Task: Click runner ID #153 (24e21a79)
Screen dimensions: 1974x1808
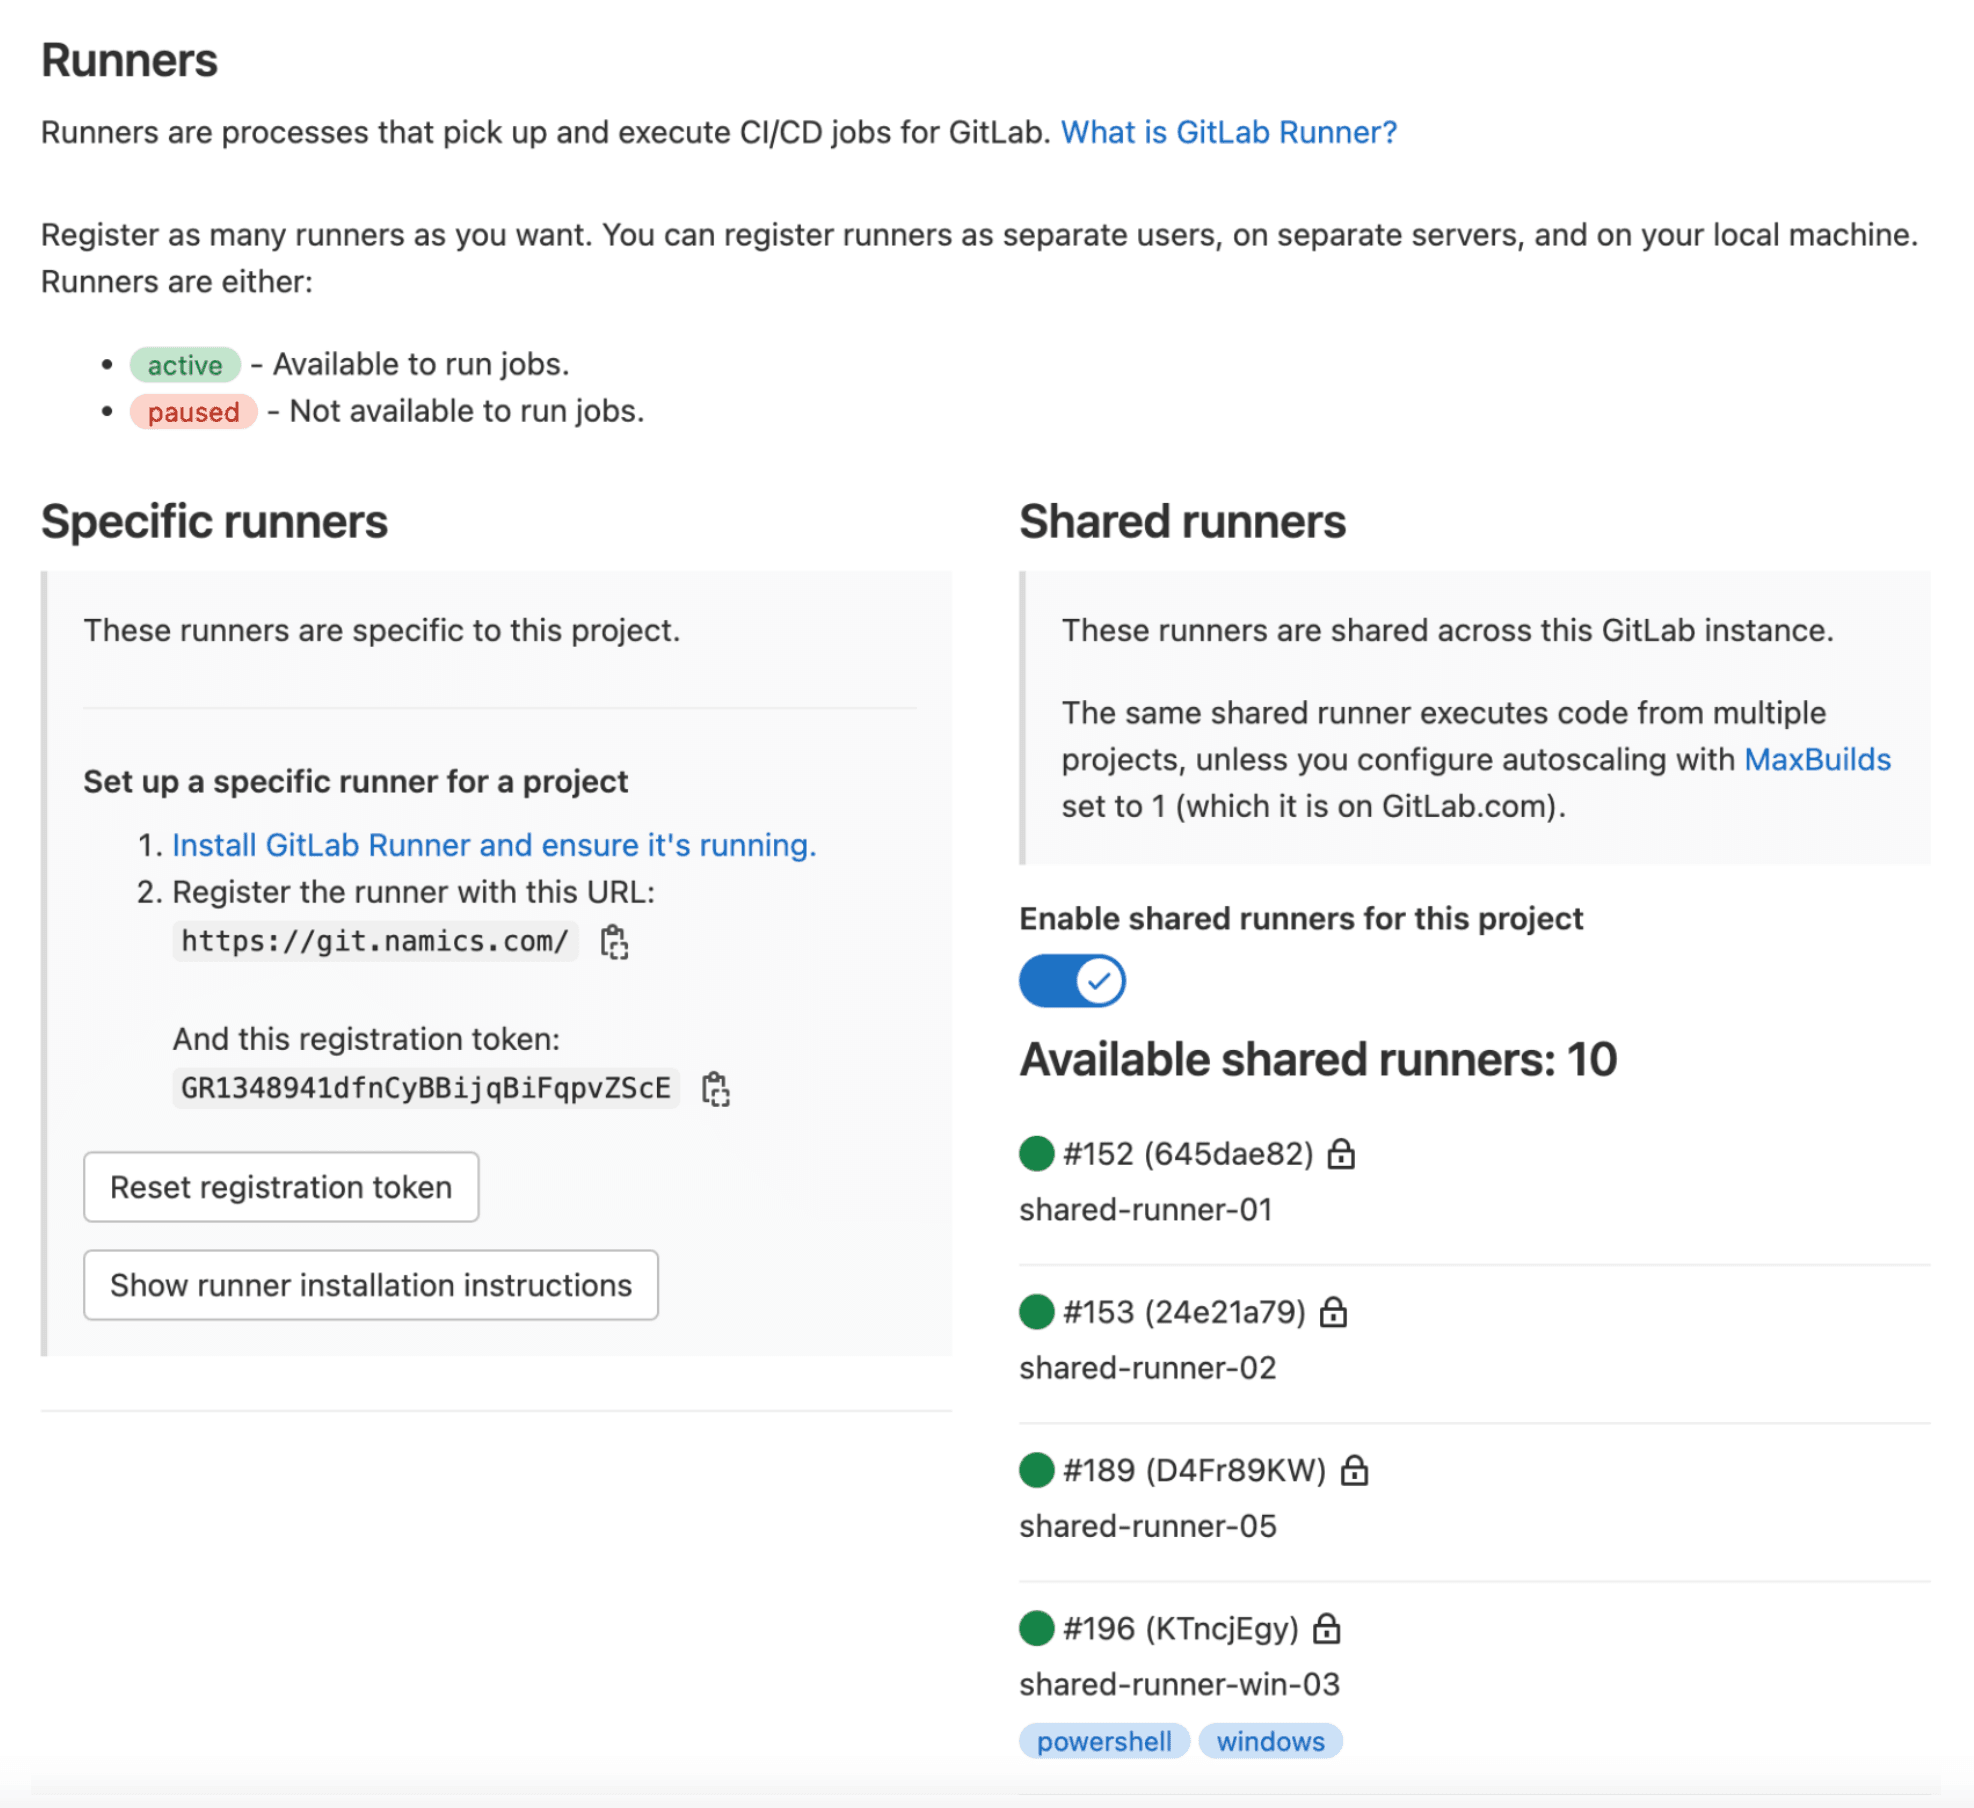Action: tap(1184, 1312)
